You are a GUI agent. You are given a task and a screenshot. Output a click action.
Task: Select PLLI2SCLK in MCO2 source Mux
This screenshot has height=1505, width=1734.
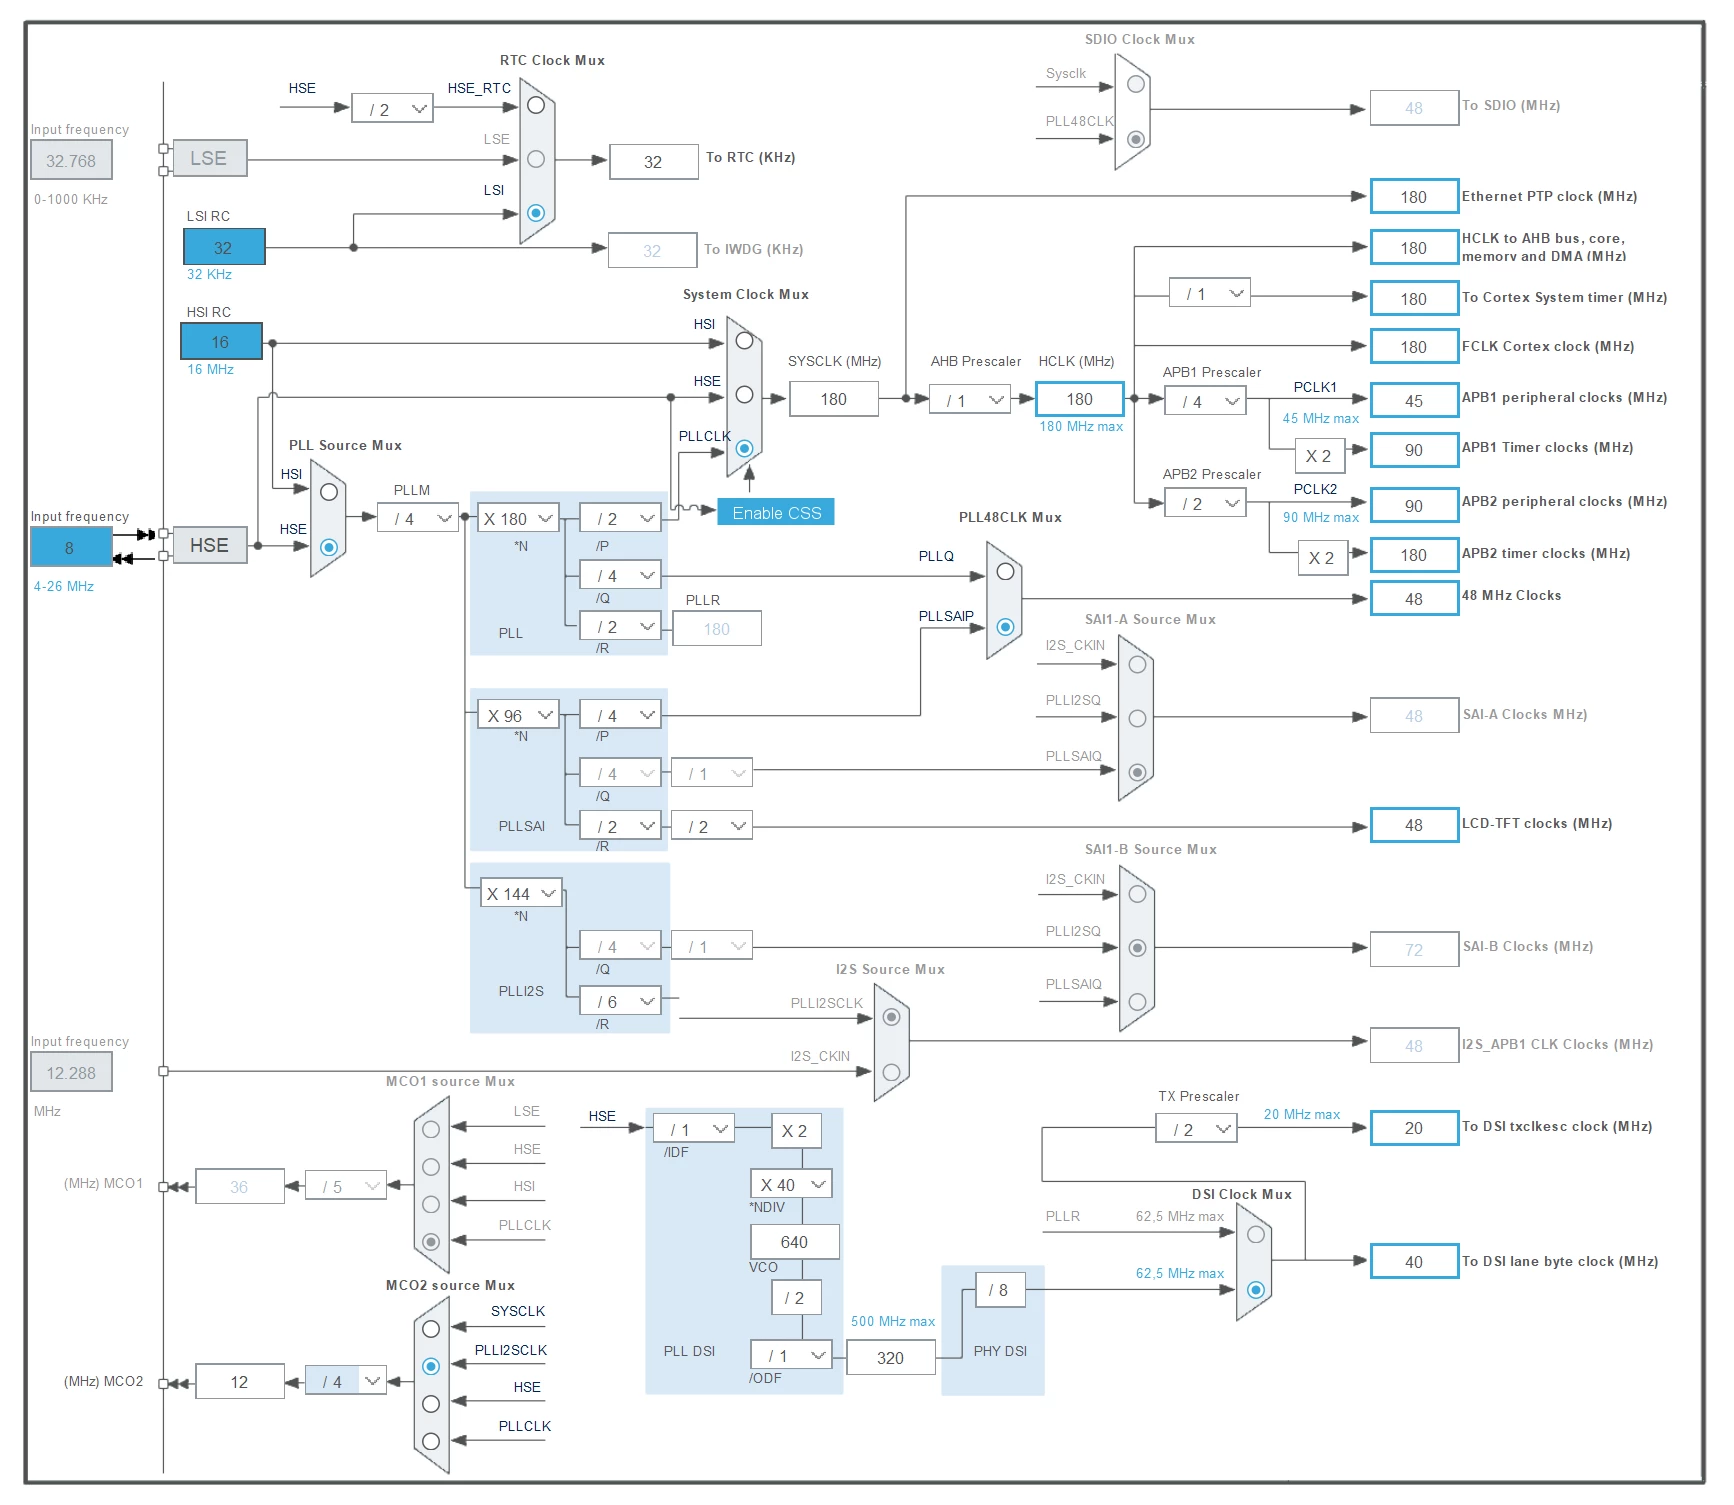coord(431,1366)
